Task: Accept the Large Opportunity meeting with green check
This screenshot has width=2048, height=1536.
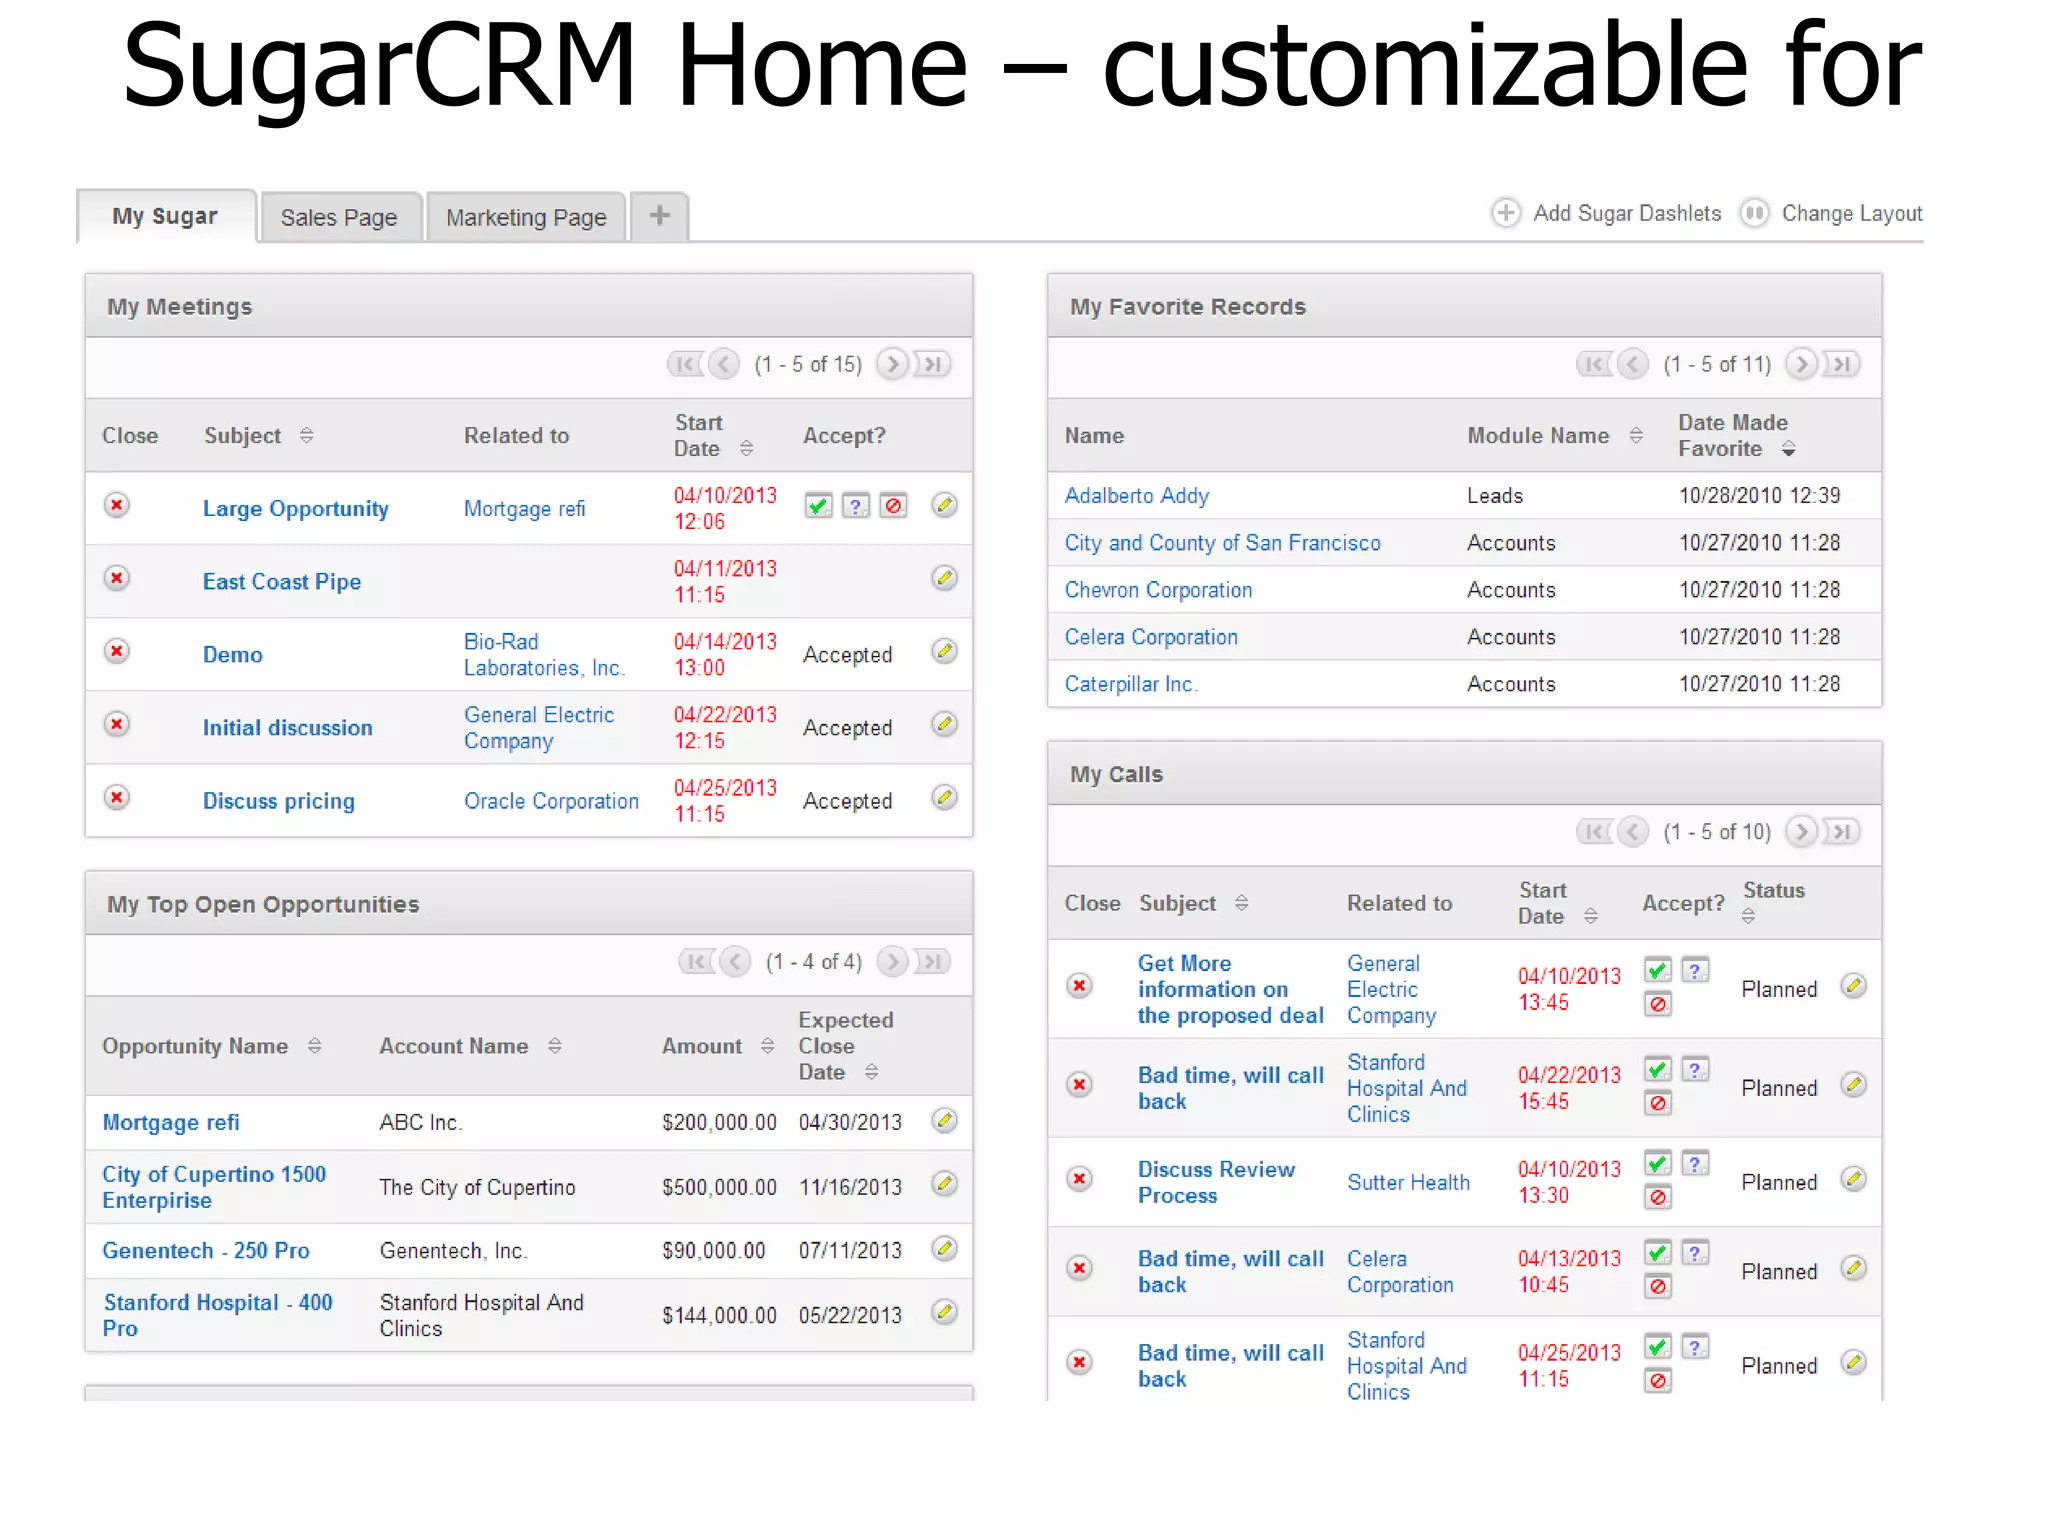Action: tap(818, 506)
